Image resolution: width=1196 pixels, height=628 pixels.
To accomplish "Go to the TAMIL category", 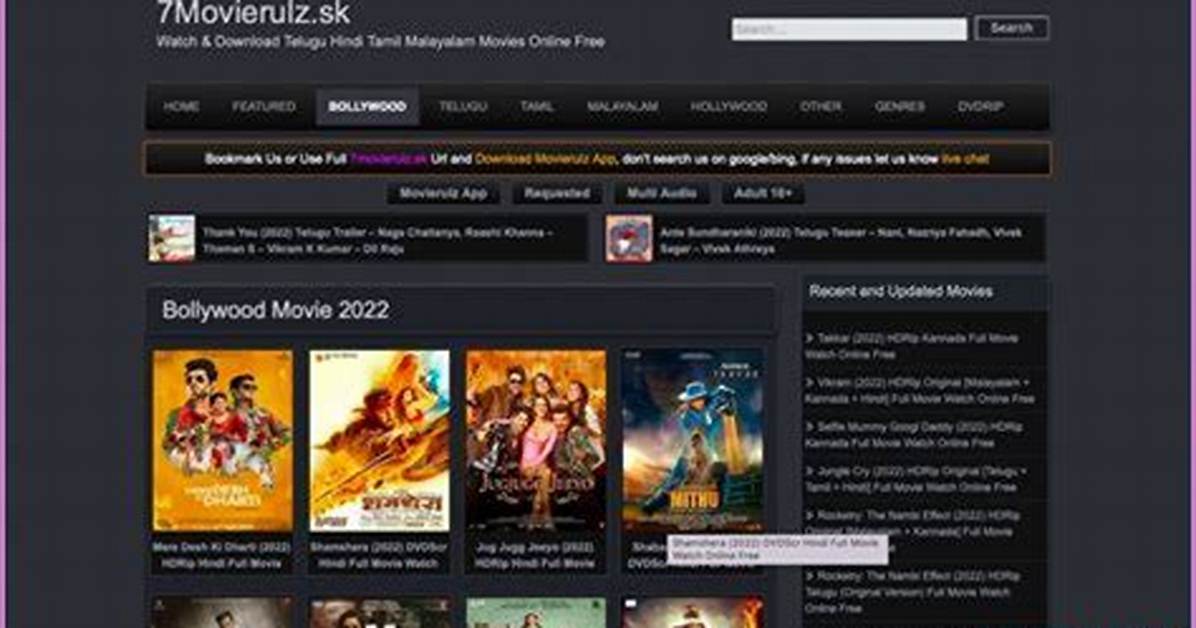I will [x=536, y=107].
